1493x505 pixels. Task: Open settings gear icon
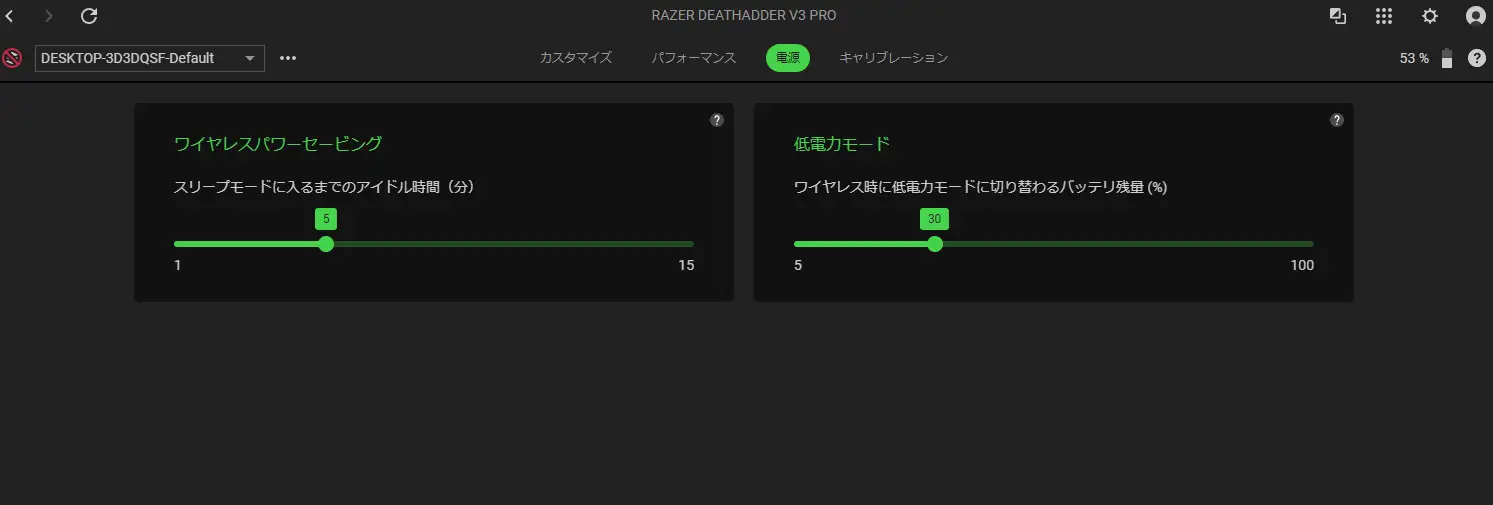1430,16
